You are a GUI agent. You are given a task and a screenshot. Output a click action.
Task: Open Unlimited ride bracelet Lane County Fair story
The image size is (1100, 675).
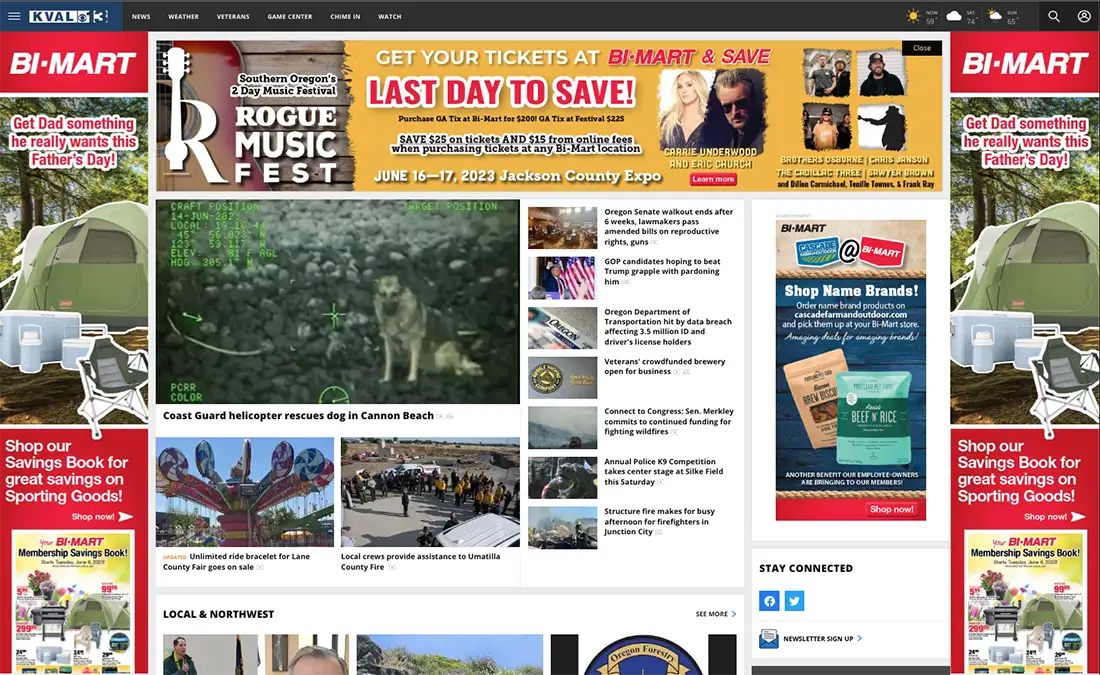(x=236, y=561)
